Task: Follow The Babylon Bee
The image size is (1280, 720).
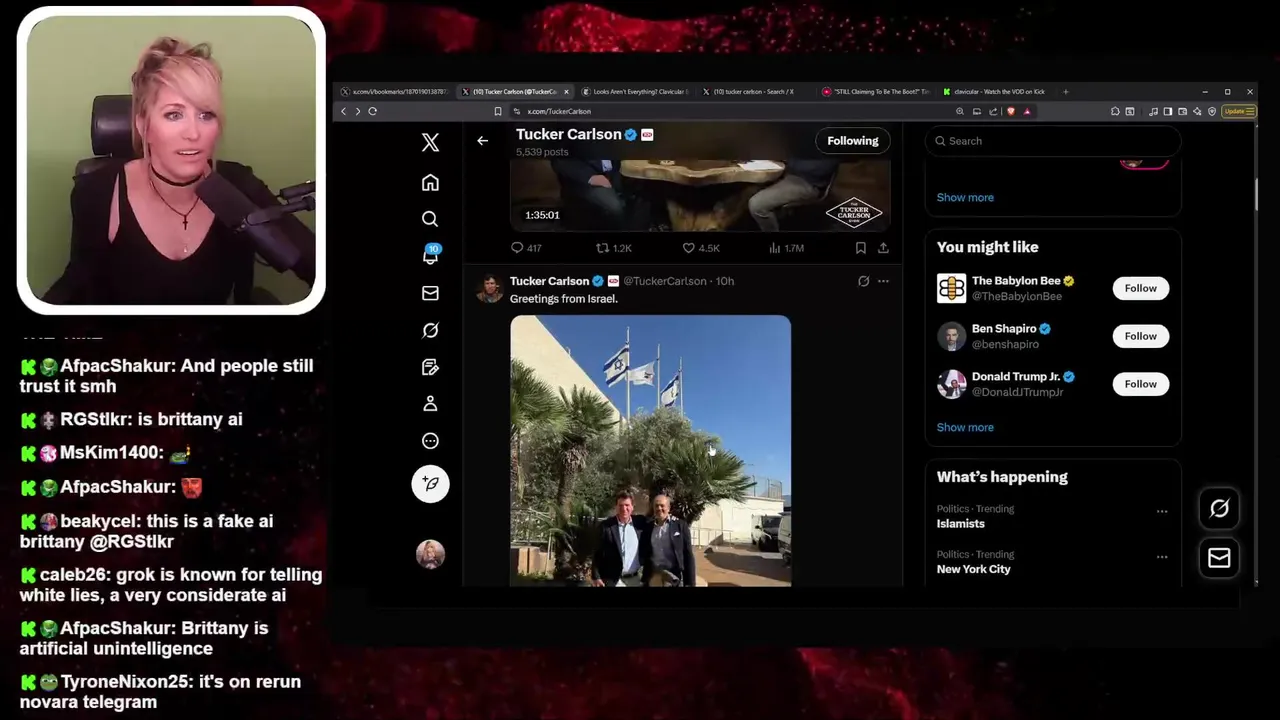Action: click(1140, 288)
